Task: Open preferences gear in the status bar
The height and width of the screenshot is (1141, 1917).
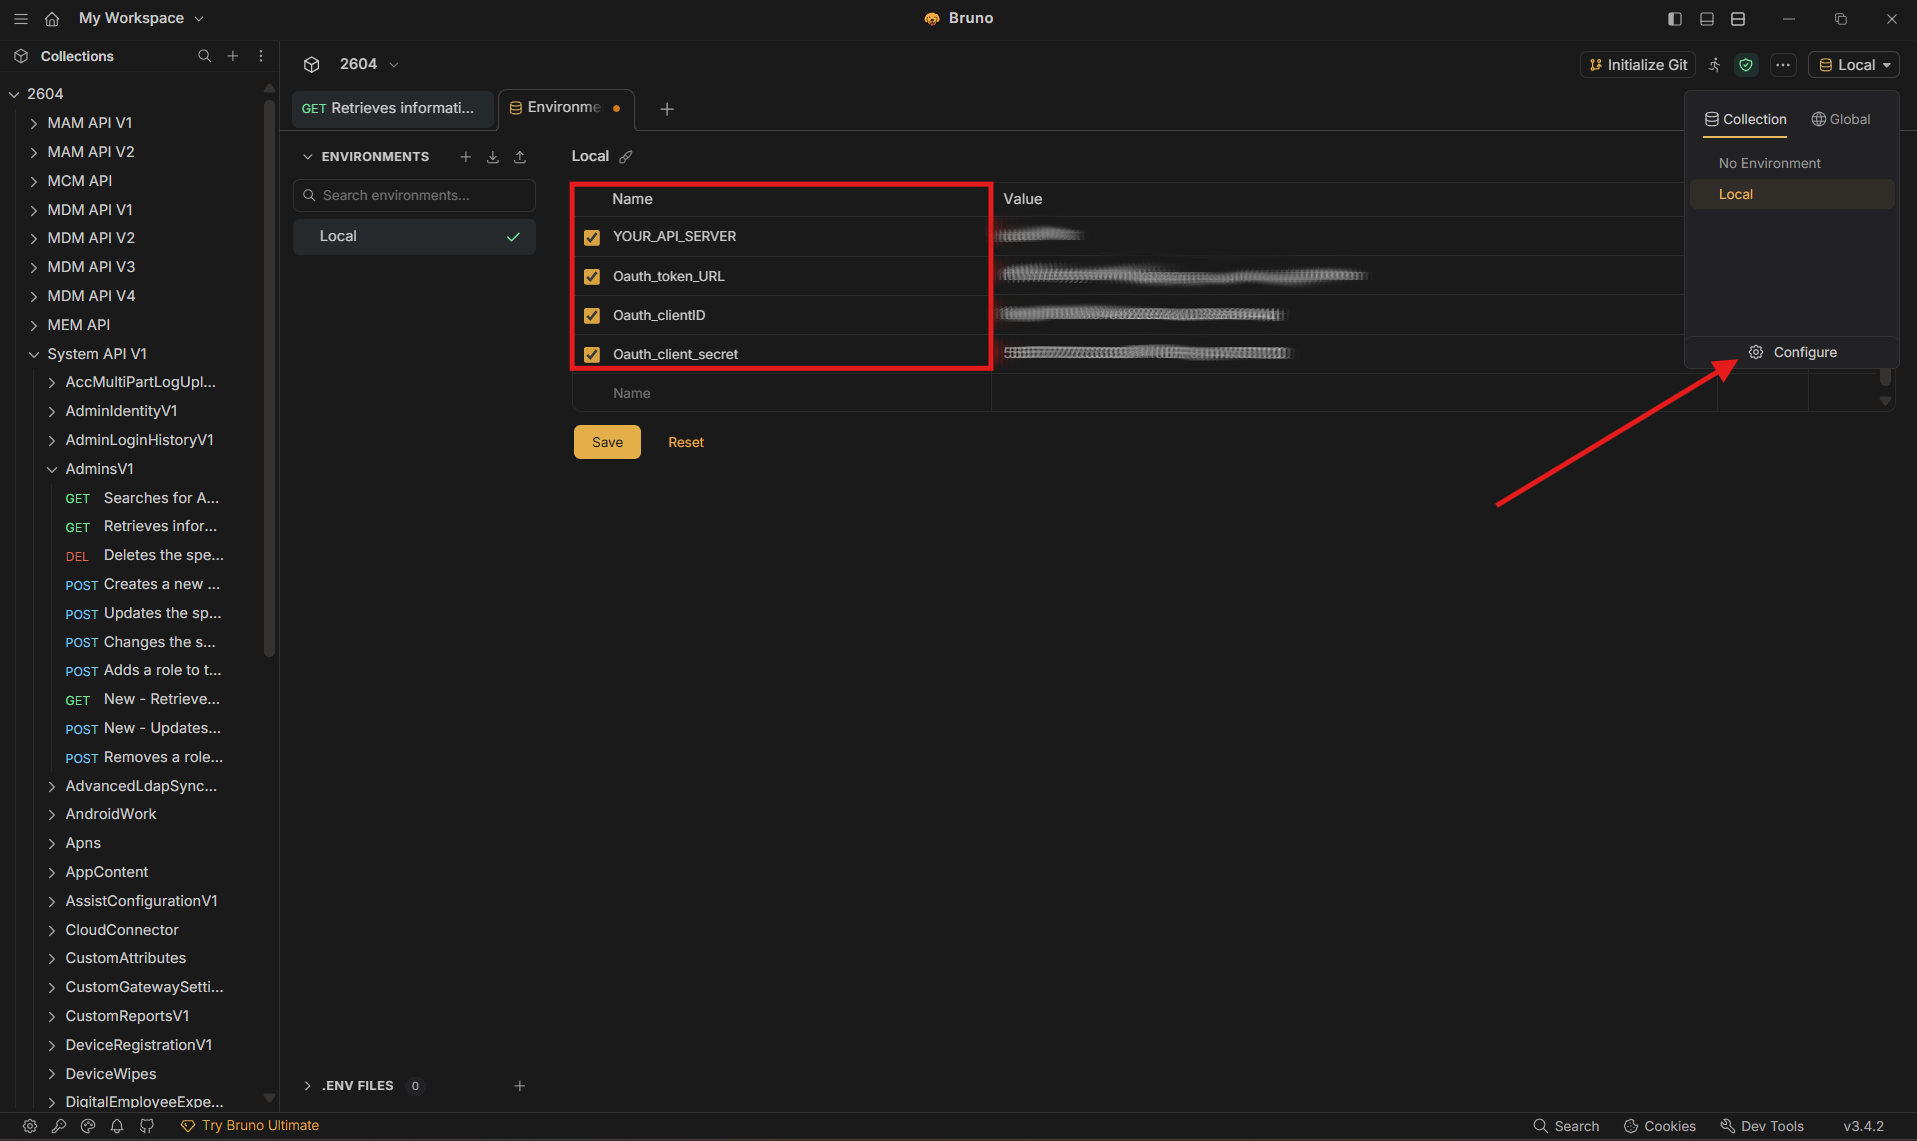Action: tap(29, 1125)
